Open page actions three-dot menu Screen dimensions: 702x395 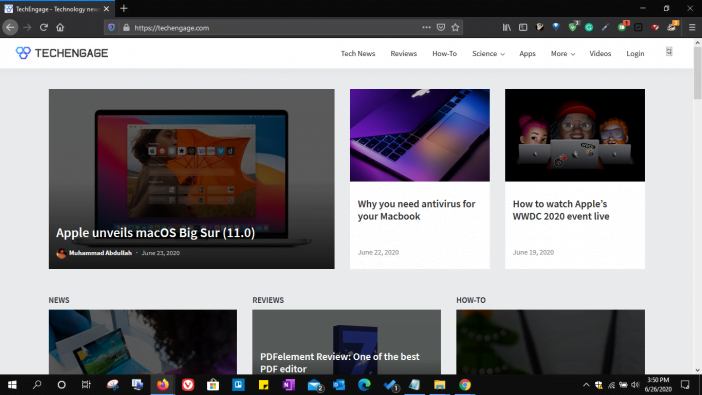[x=426, y=27]
